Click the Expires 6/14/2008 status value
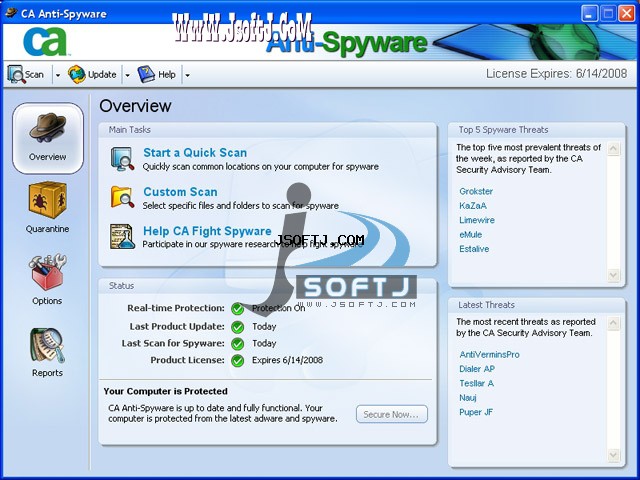The image size is (640, 480). coord(287,360)
